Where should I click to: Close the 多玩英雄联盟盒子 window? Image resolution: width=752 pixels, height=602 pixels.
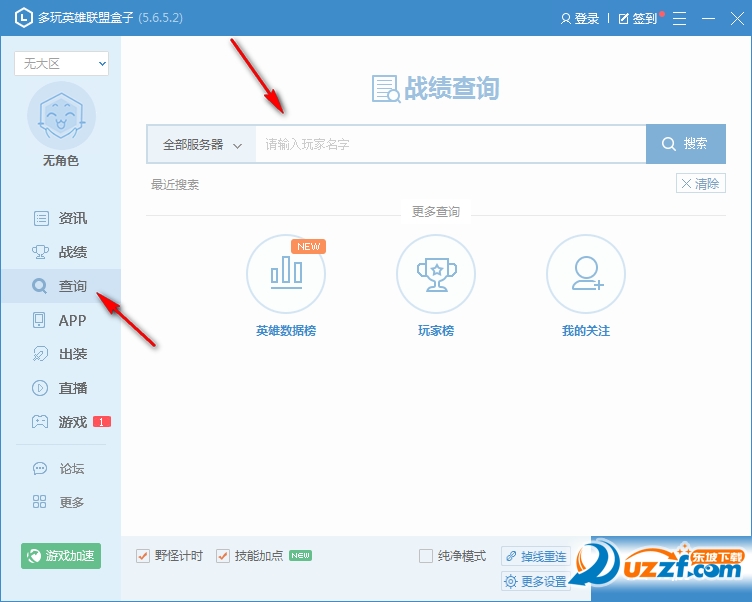(x=737, y=19)
